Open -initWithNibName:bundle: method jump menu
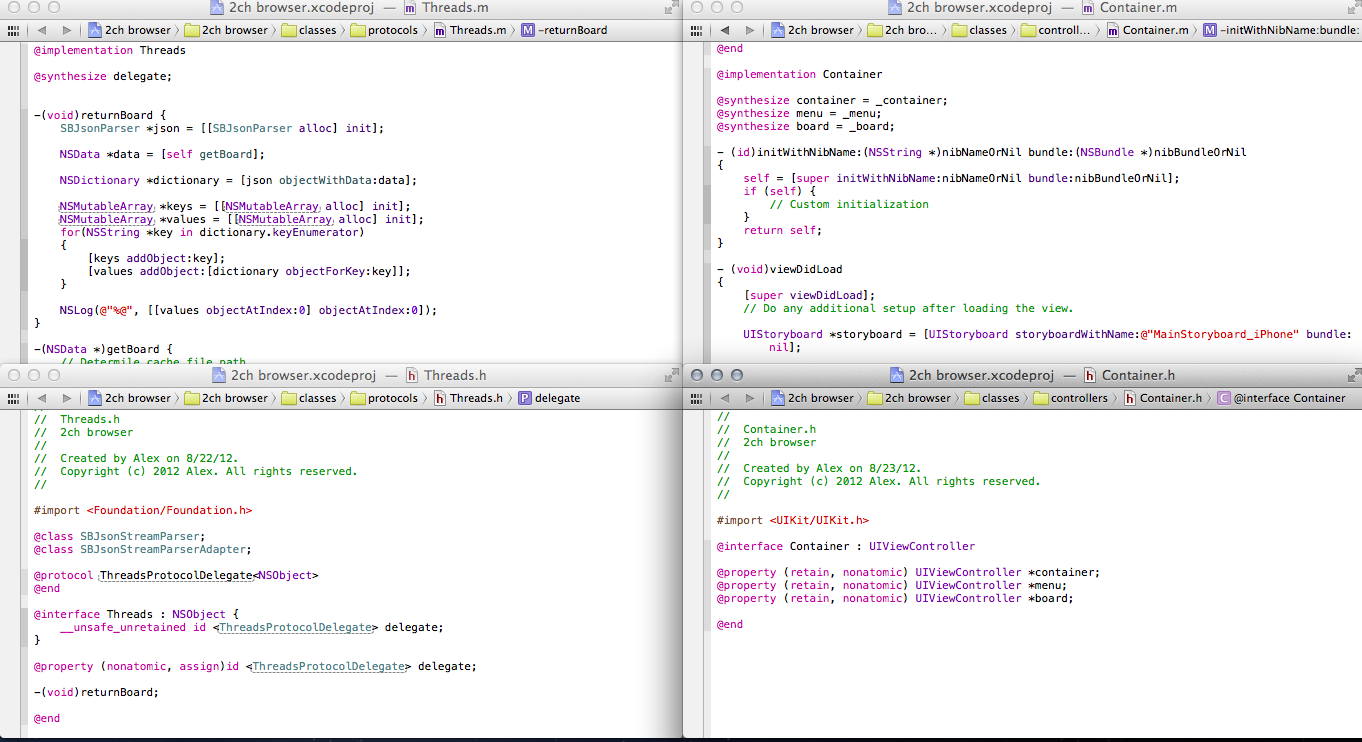 point(1281,30)
